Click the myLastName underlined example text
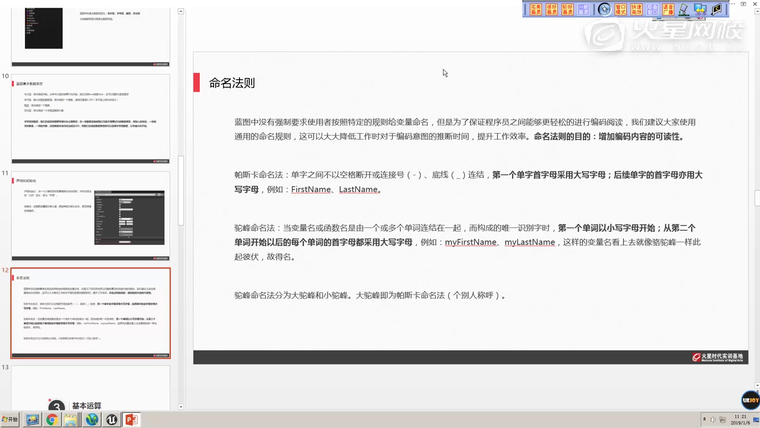 click(529, 242)
